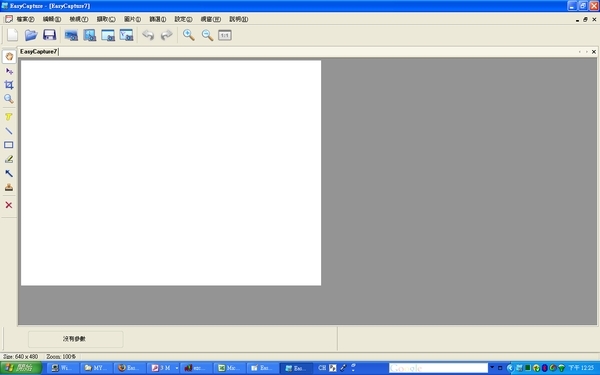
Task: Click the Google search field in taskbar
Action: pyautogui.click(x=438, y=368)
